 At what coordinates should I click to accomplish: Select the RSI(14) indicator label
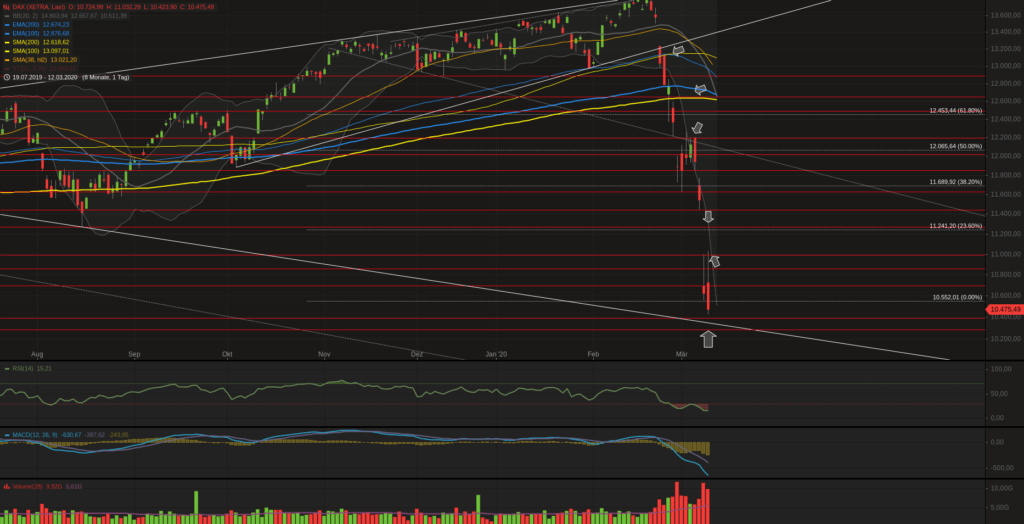click(23, 368)
